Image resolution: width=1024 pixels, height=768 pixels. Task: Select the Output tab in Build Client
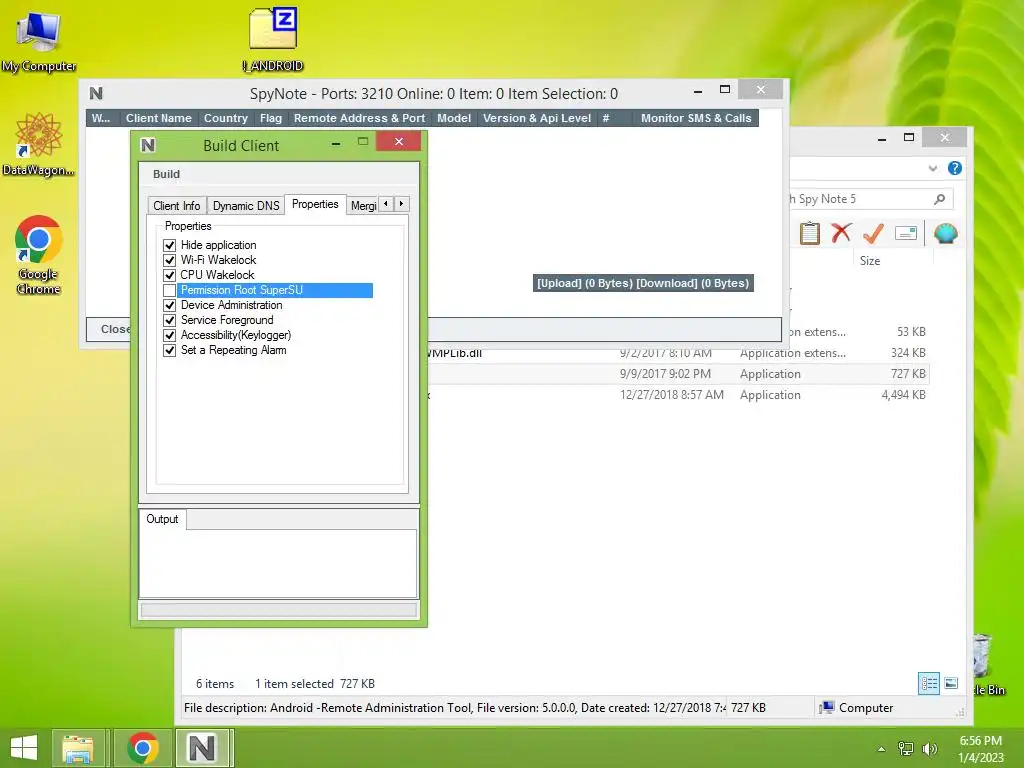click(x=162, y=519)
